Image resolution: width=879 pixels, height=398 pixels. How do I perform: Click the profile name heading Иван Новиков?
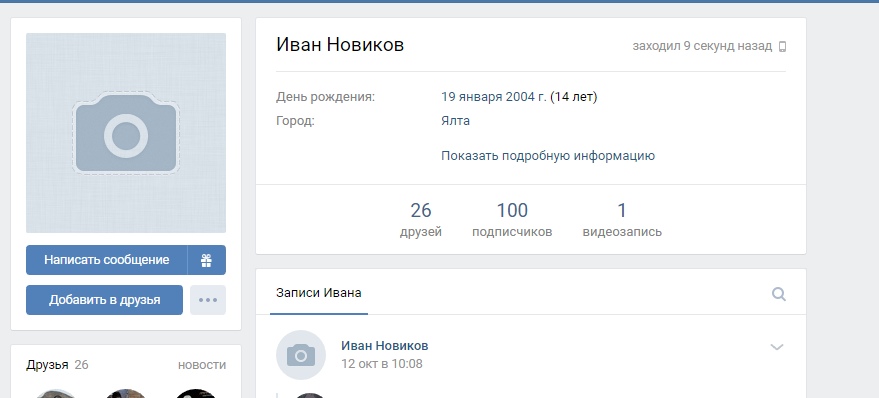coord(340,45)
